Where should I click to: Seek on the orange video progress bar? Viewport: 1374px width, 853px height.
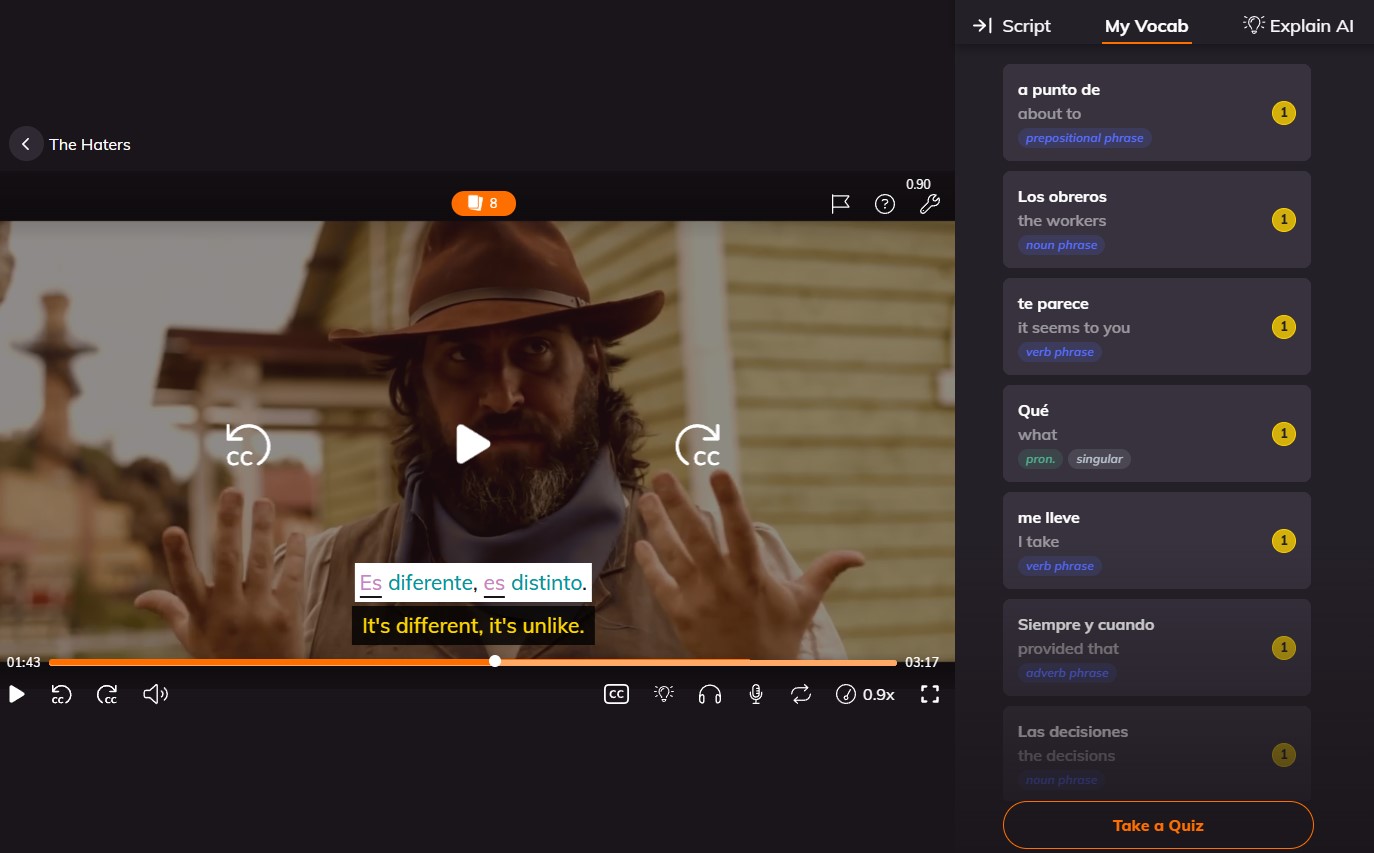click(x=472, y=662)
